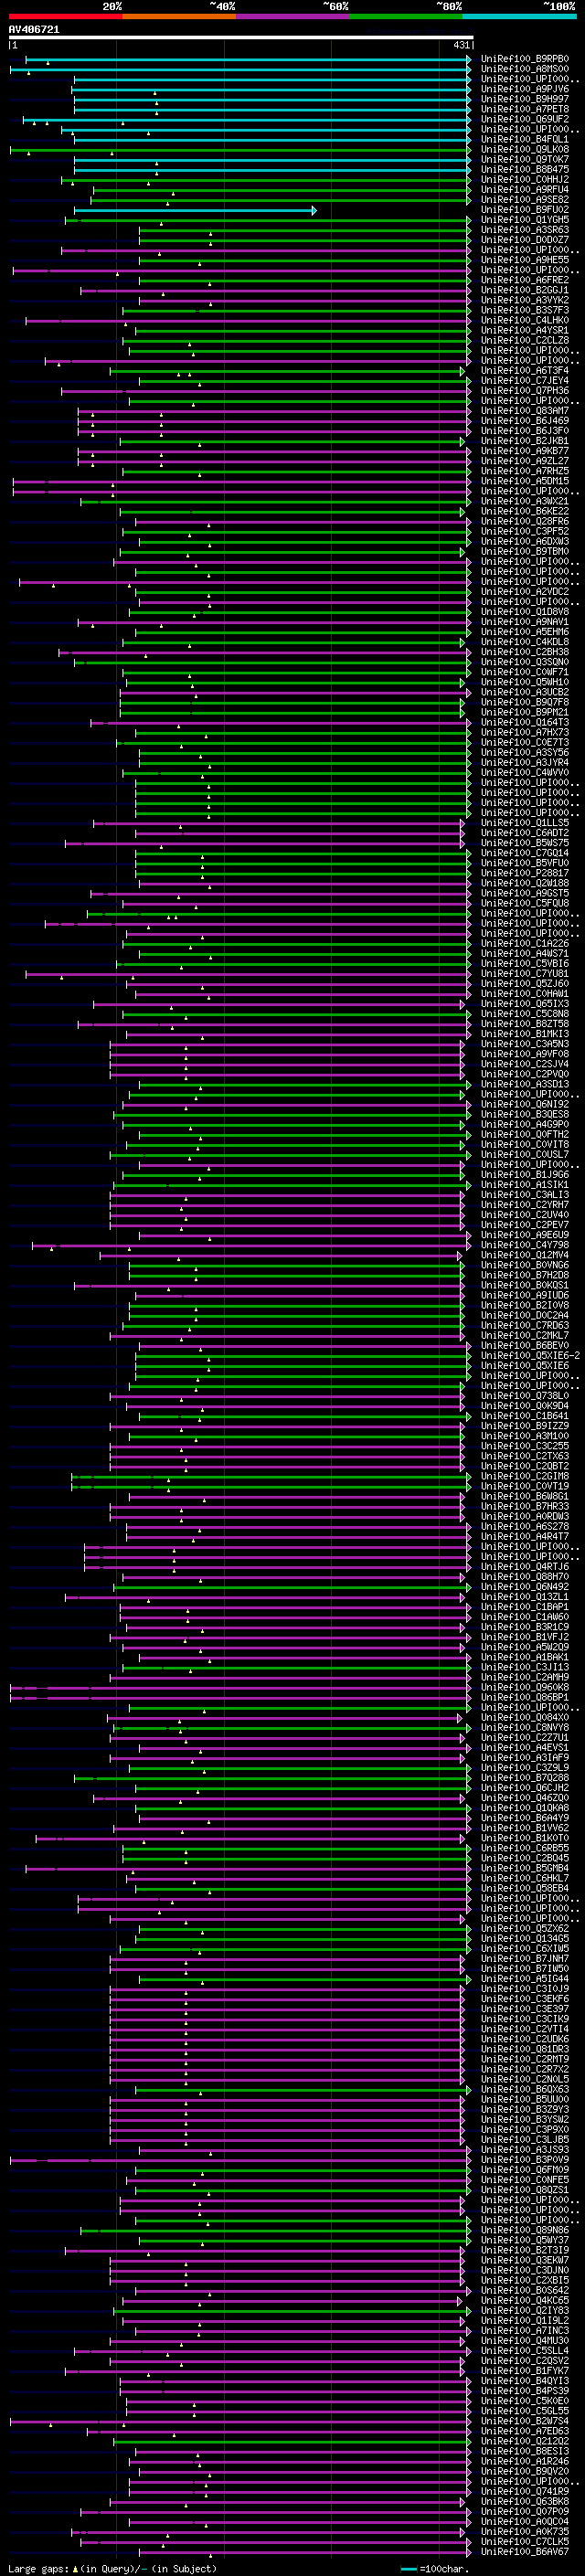Select label UniRef100_A7RHZ5
585x2576 pixels.
525,471
